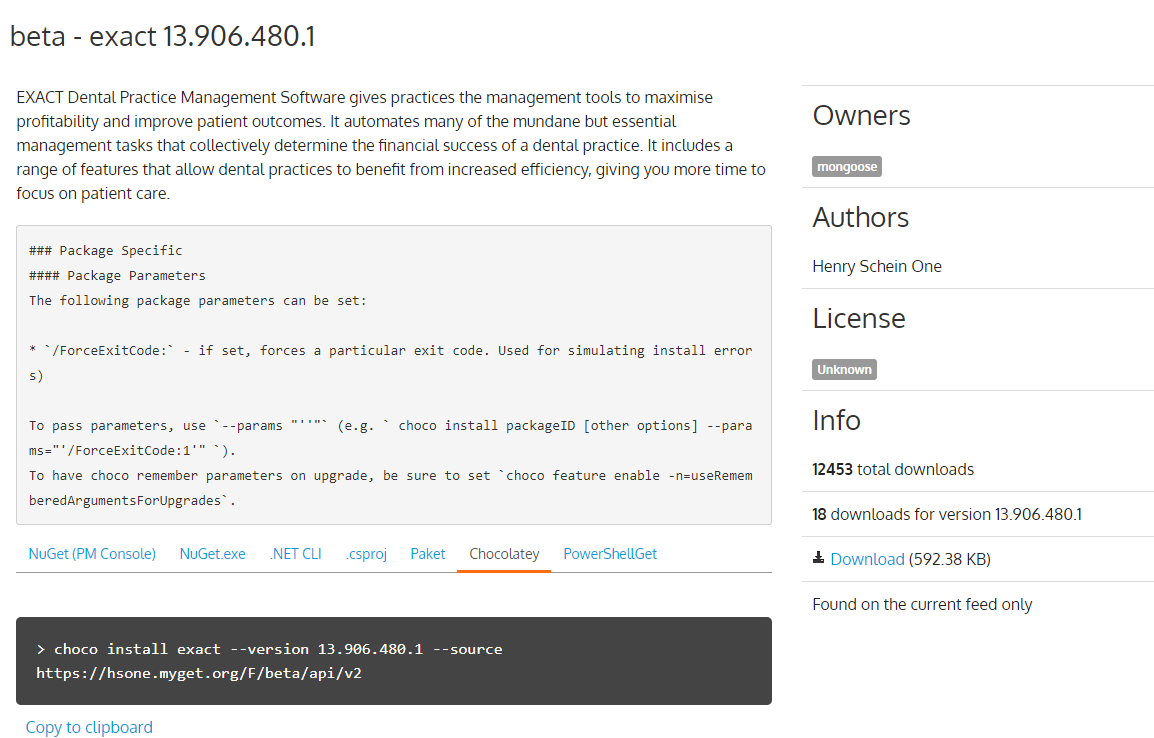Click the mongoose owner badge

pyautogui.click(x=847, y=166)
